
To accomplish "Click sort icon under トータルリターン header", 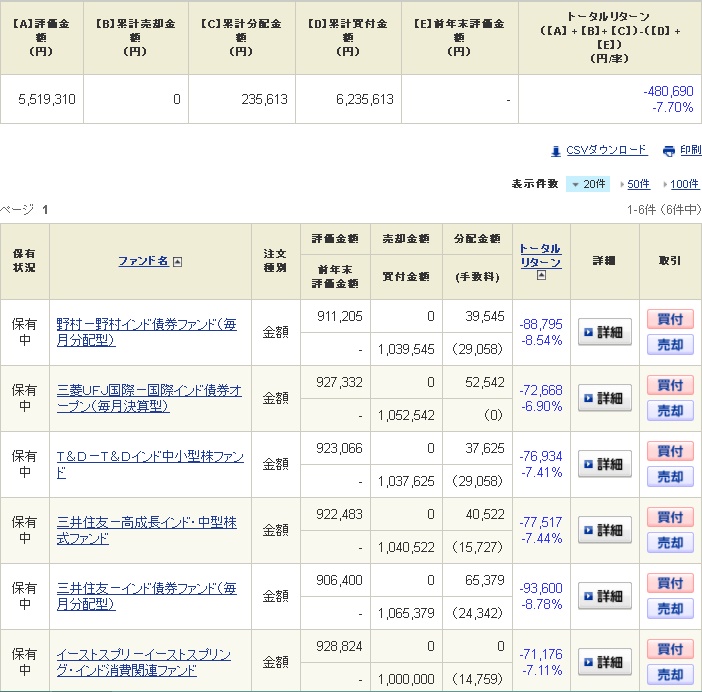I will 540,276.
